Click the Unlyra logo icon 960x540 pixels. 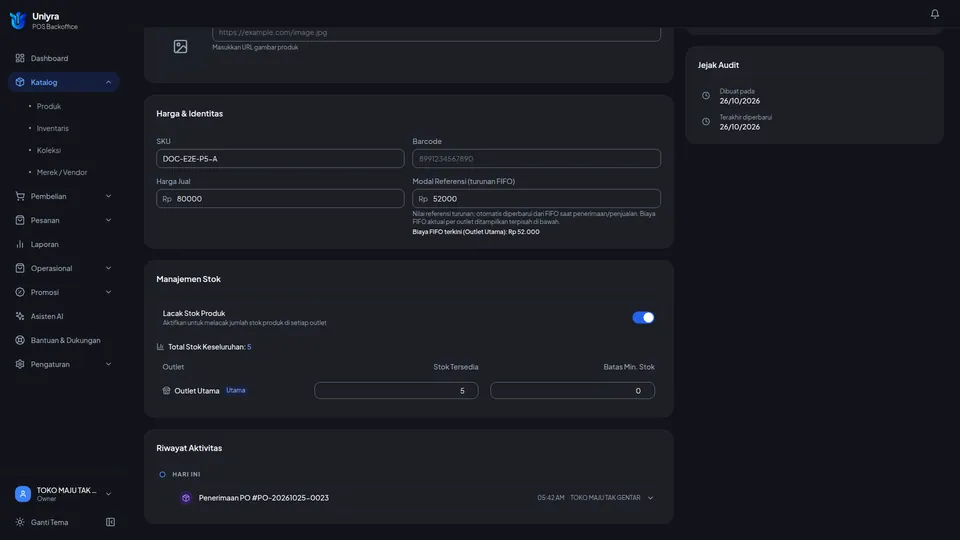18,20
